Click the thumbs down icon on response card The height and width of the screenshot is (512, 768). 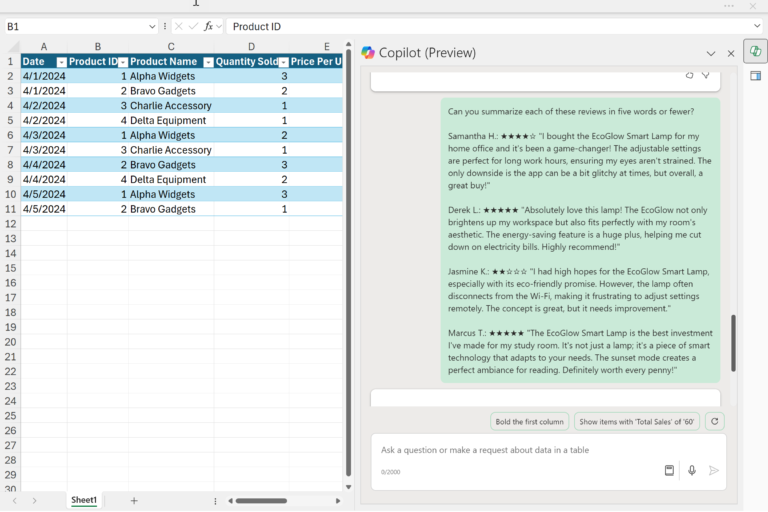pos(705,75)
